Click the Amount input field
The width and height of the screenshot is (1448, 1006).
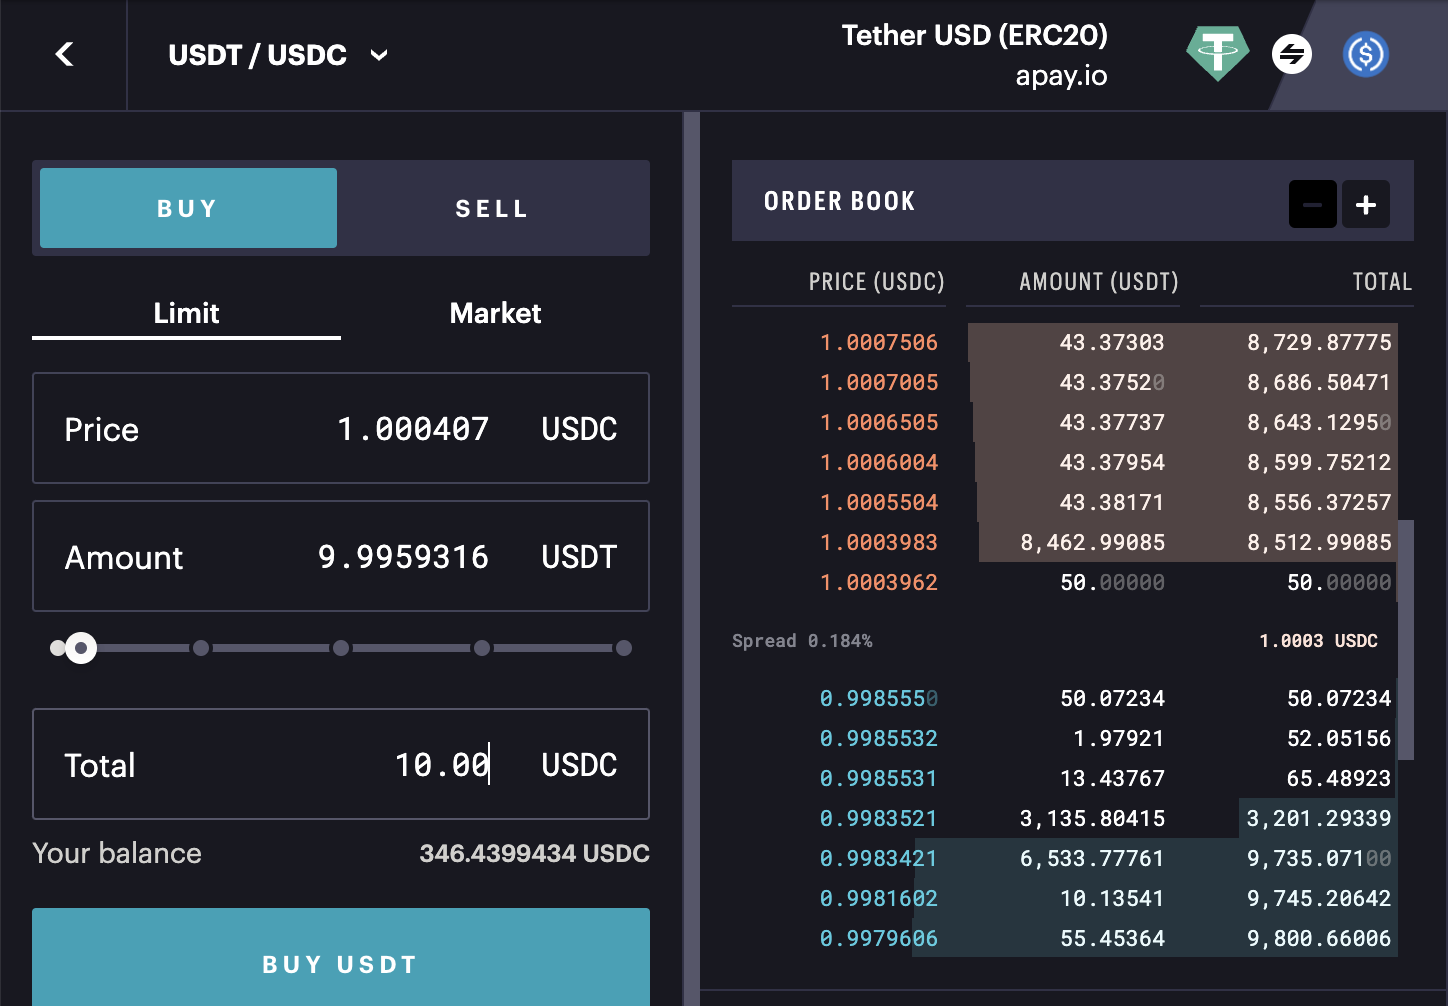click(x=341, y=556)
